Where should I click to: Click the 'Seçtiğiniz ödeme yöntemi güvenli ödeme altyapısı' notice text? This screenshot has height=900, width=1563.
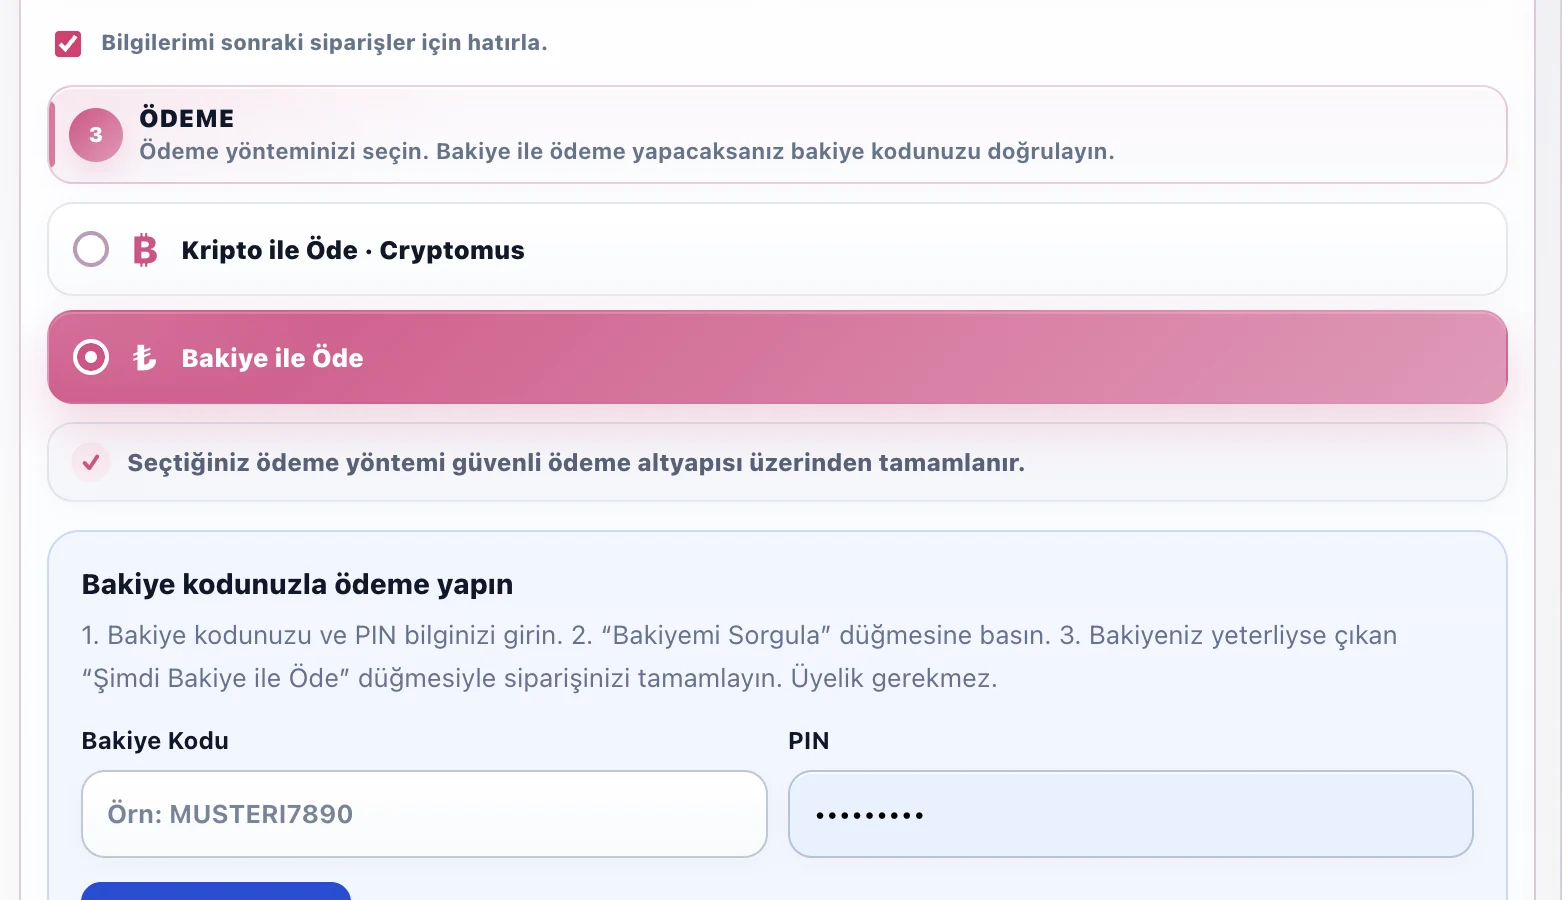tap(576, 463)
